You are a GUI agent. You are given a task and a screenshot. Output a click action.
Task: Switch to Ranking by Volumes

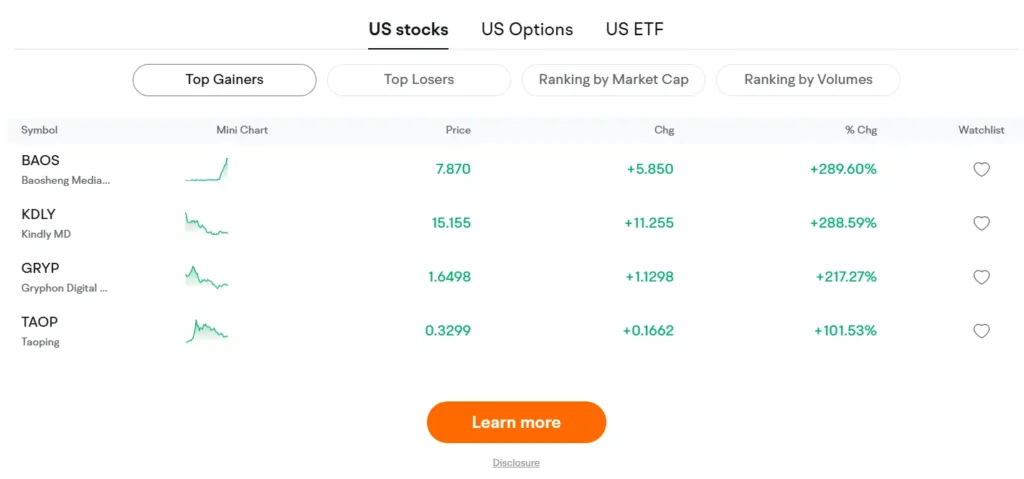pyautogui.click(x=808, y=80)
